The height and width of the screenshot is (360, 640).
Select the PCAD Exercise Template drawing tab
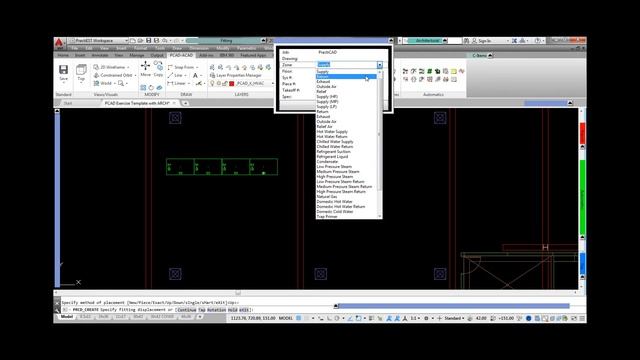[x=137, y=103]
